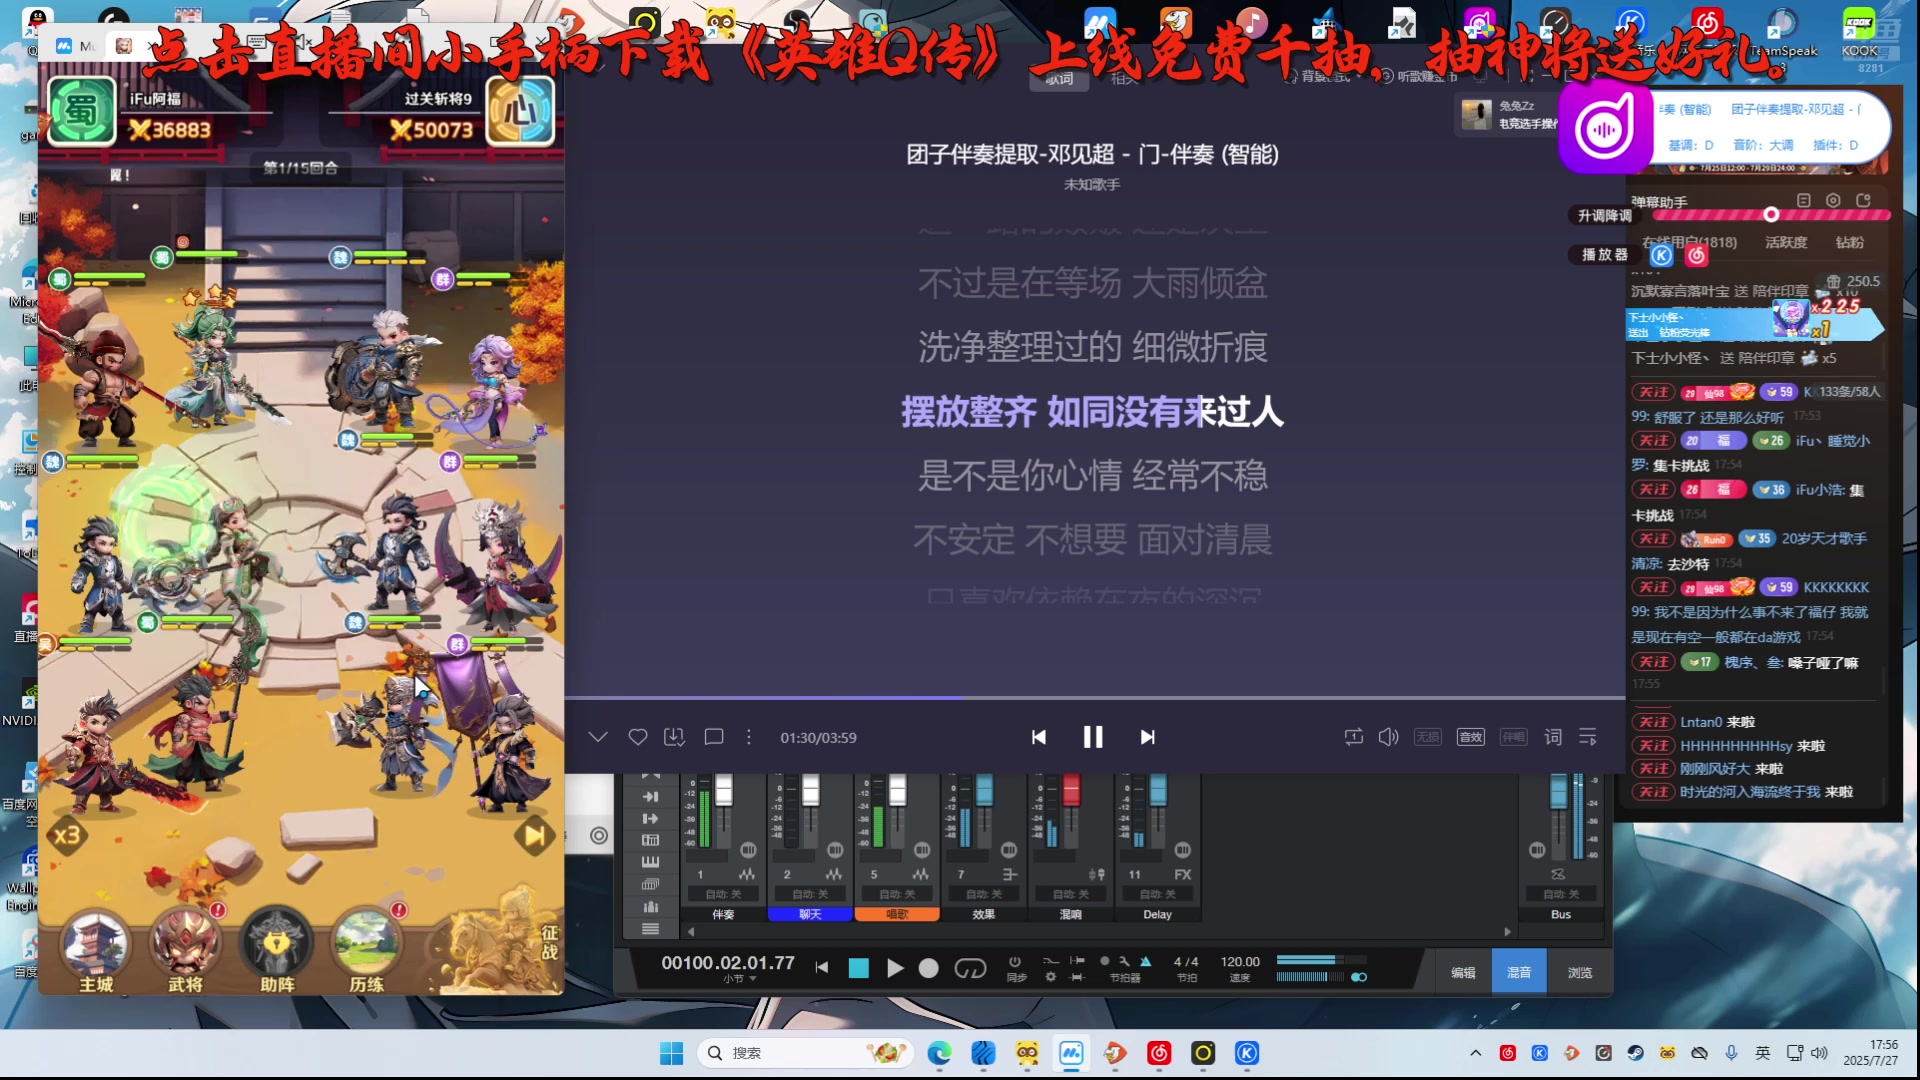This screenshot has width=1920, height=1080.
Task: Collapse the lyrics view with chevron
Action: coord(598,737)
